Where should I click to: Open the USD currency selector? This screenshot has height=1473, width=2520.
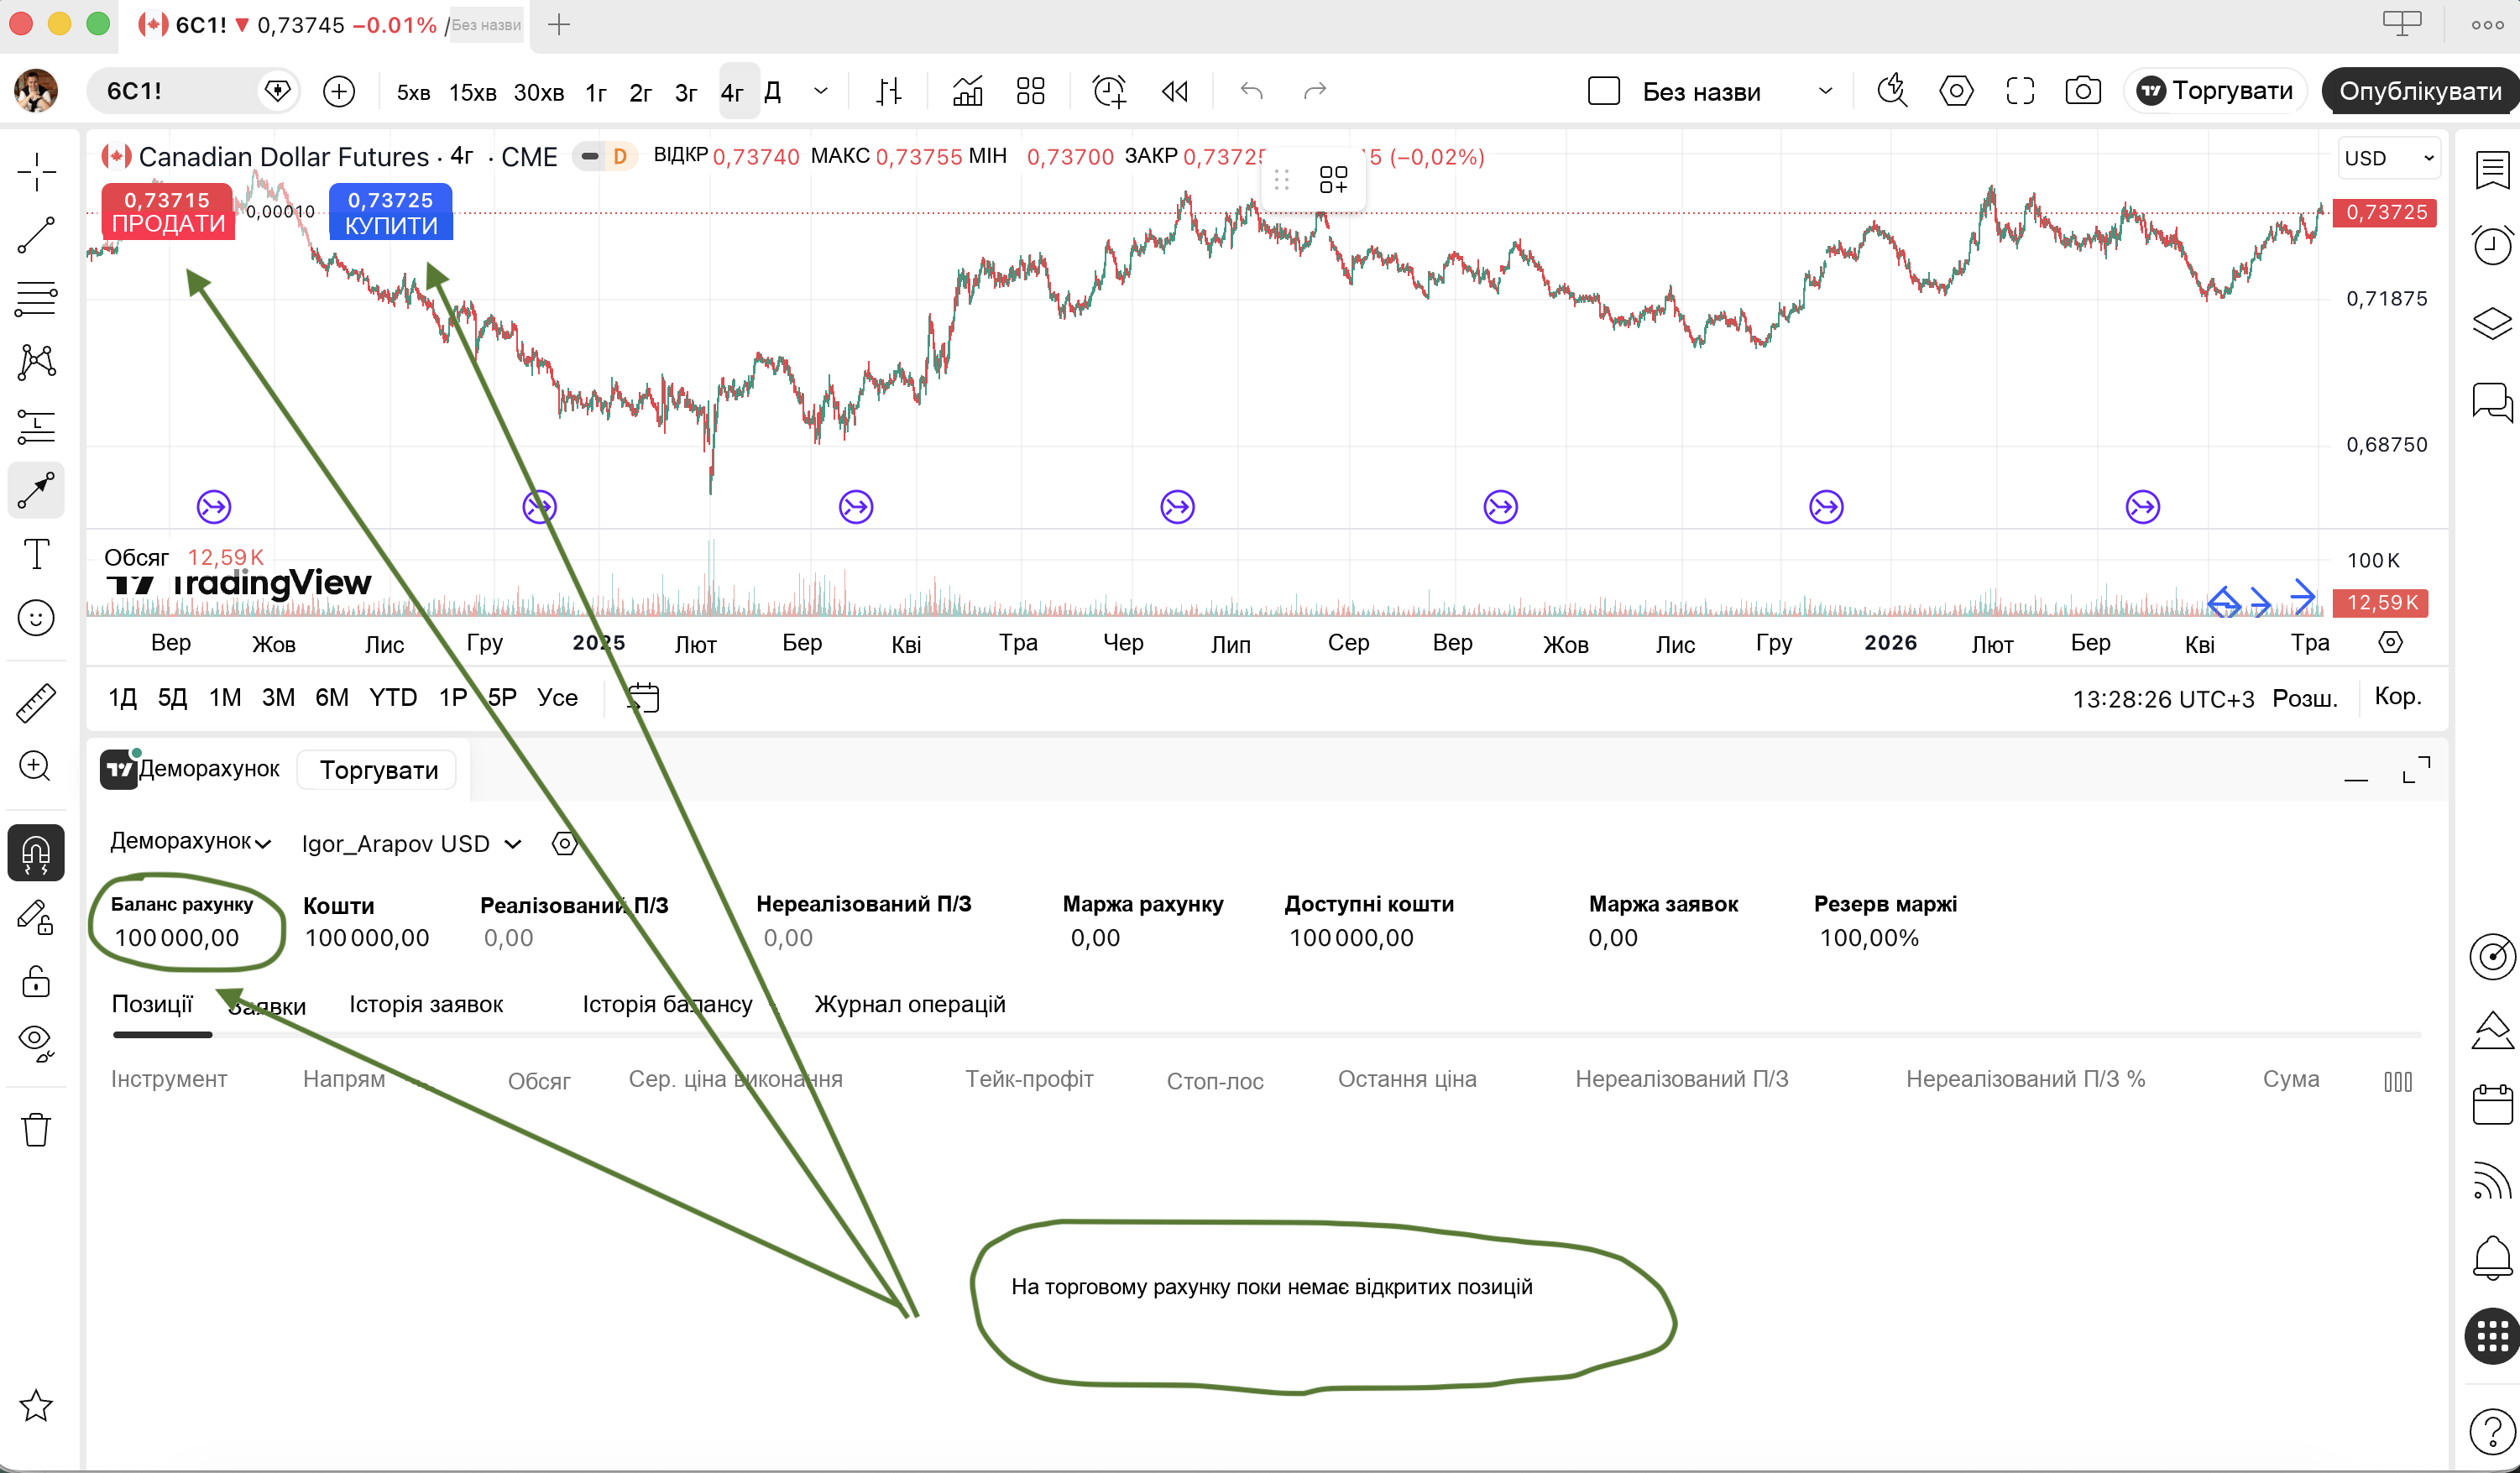pyautogui.click(x=2389, y=158)
